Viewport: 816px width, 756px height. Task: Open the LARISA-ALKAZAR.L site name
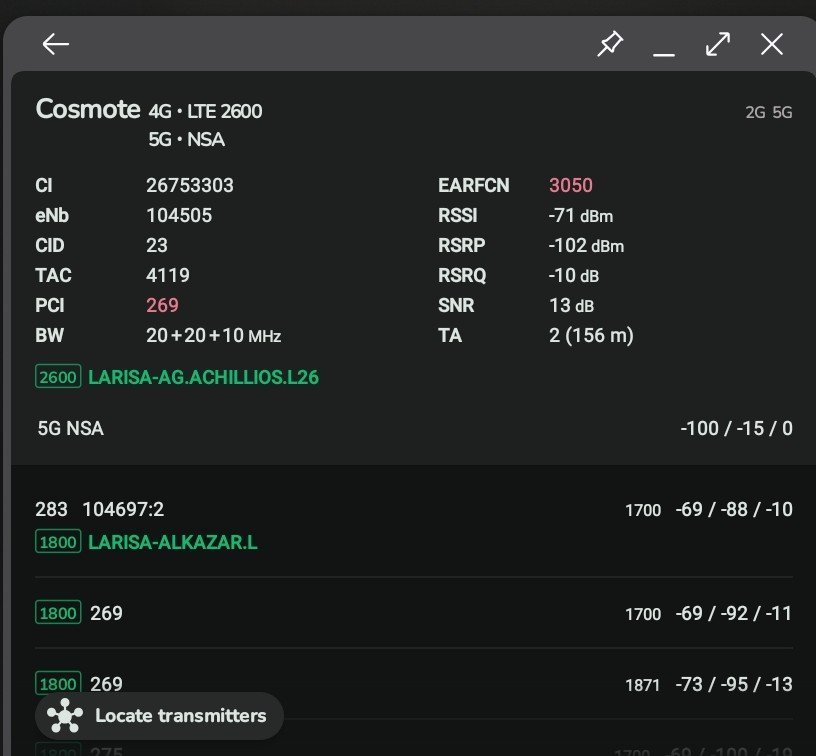coord(173,542)
